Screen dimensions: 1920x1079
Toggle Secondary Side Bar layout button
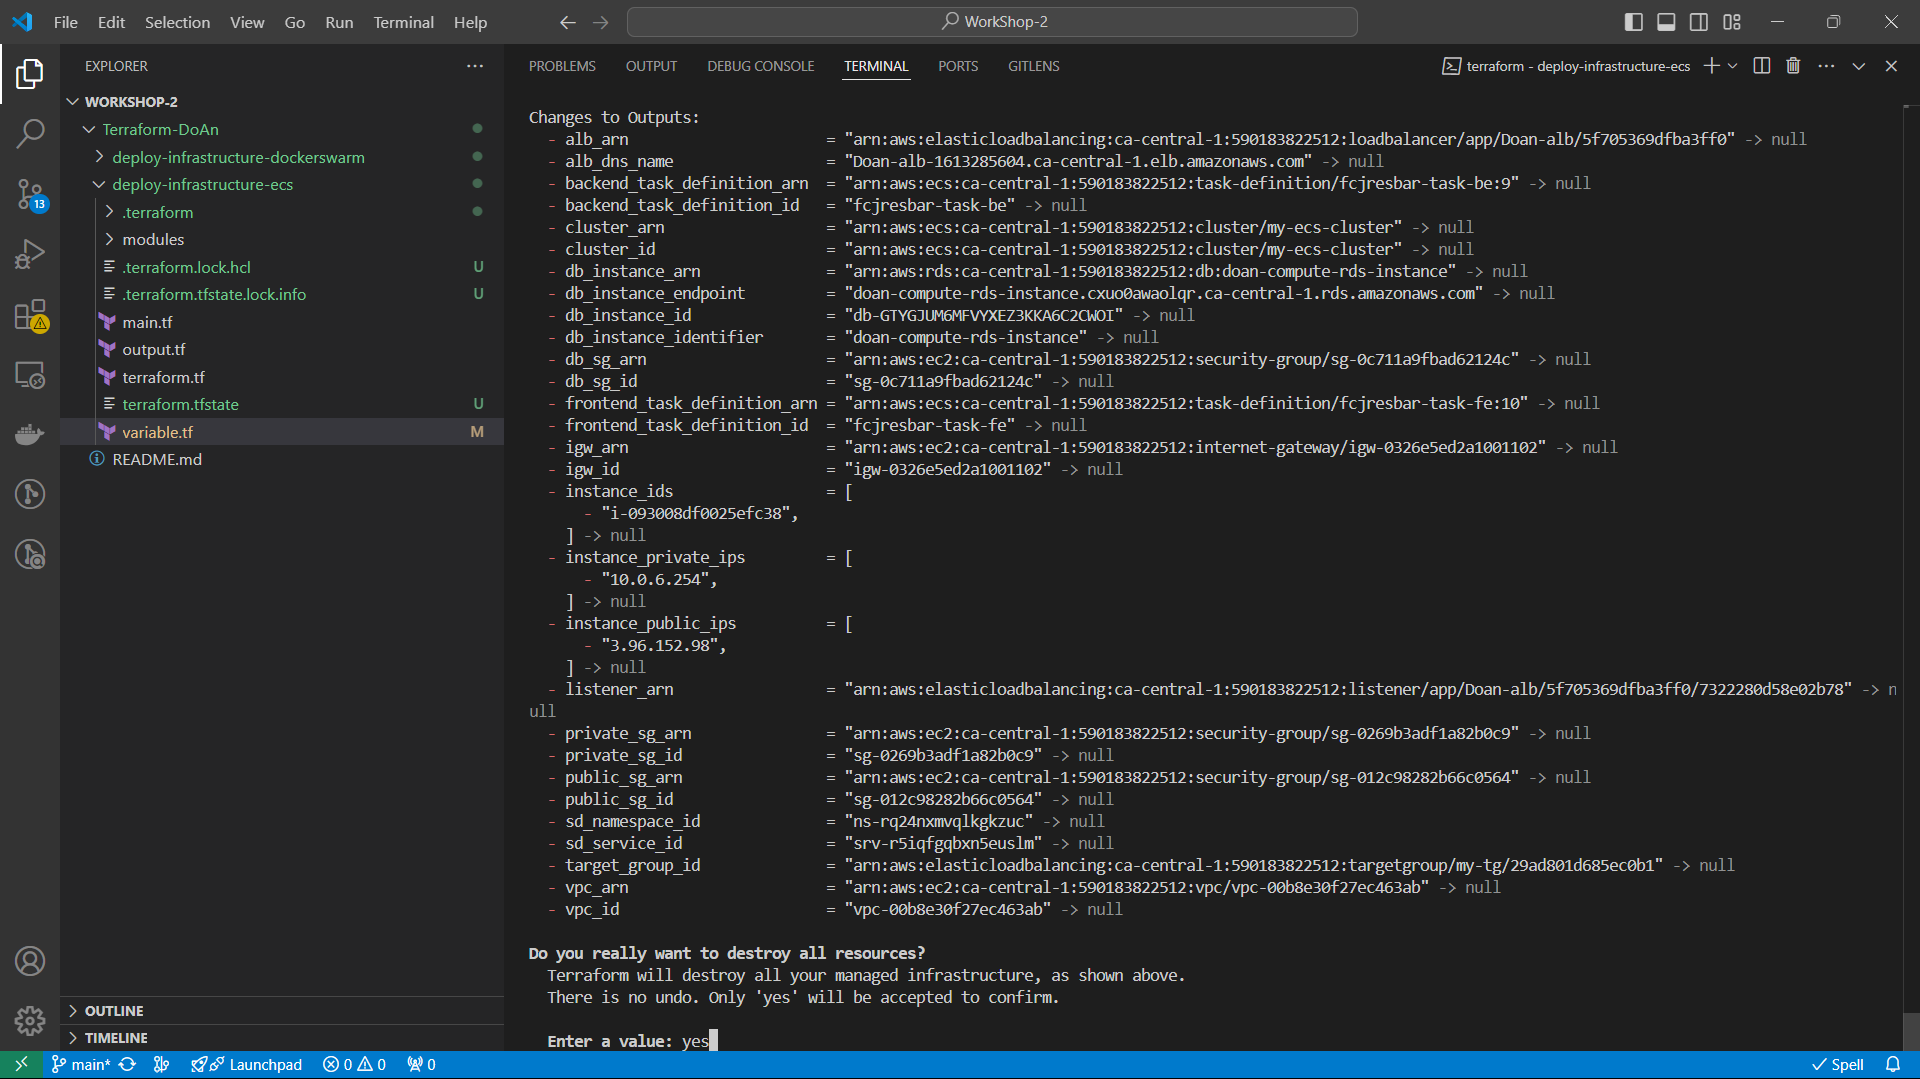tap(1699, 22)
